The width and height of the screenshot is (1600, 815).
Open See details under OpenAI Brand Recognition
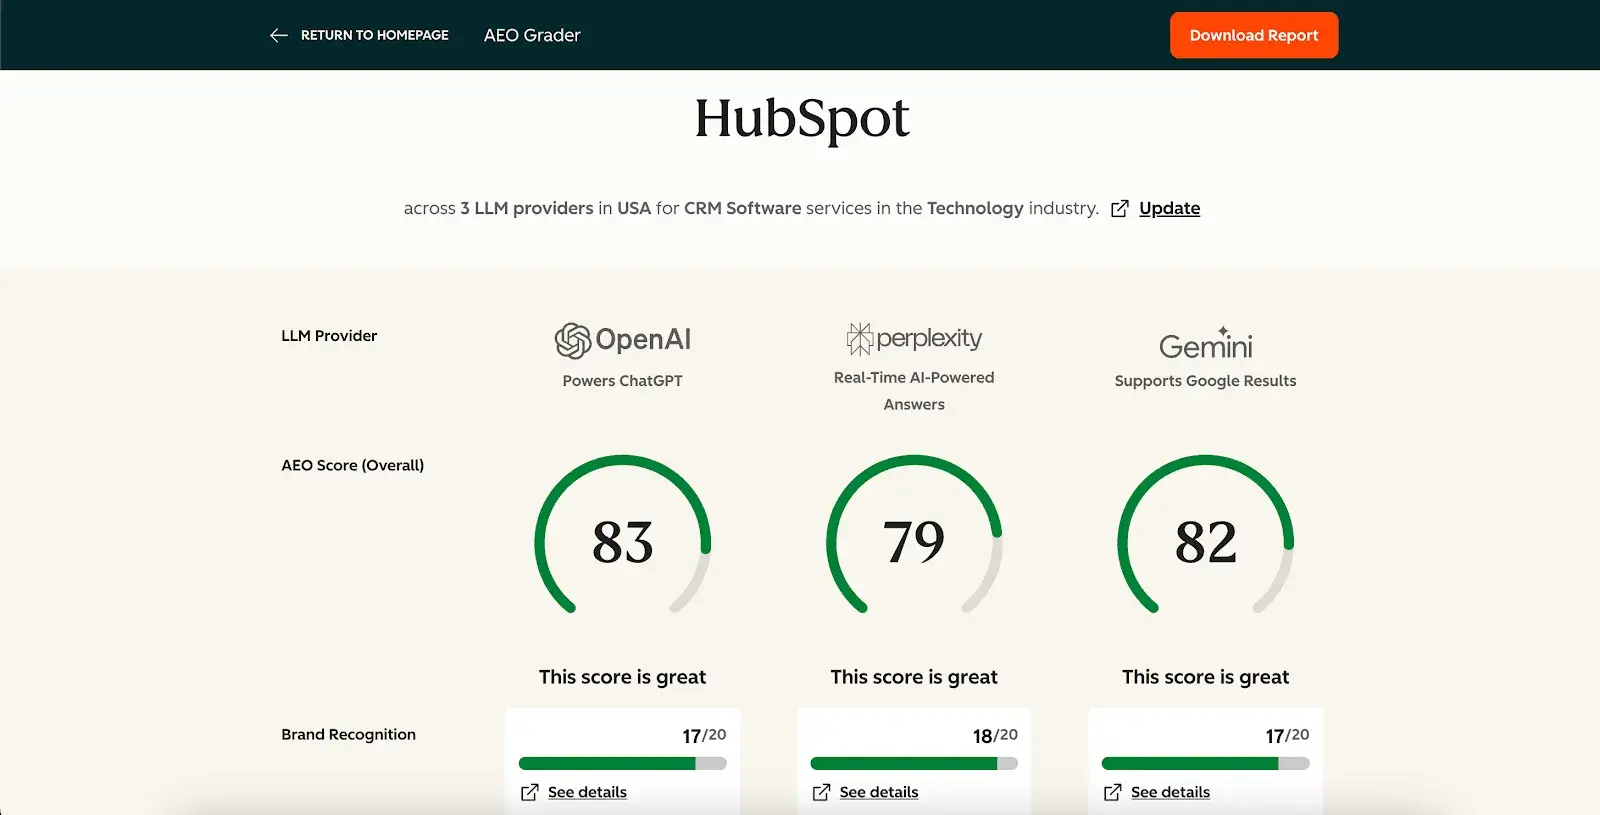pos(587,792)
